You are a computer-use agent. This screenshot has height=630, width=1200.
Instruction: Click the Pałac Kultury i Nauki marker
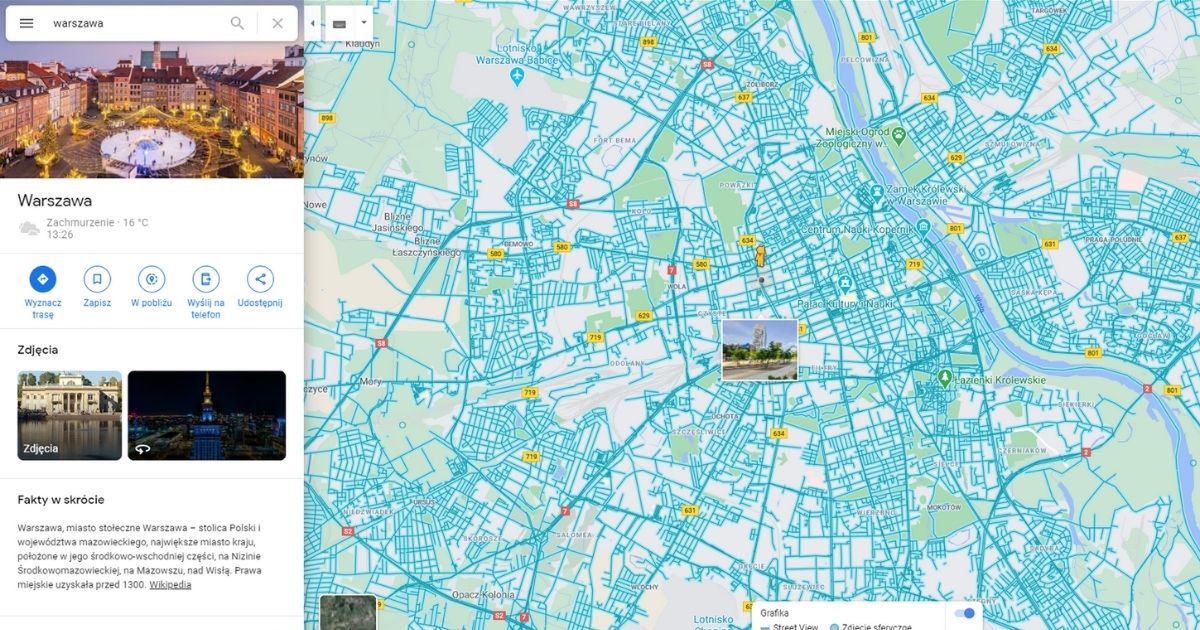[846, 285]
